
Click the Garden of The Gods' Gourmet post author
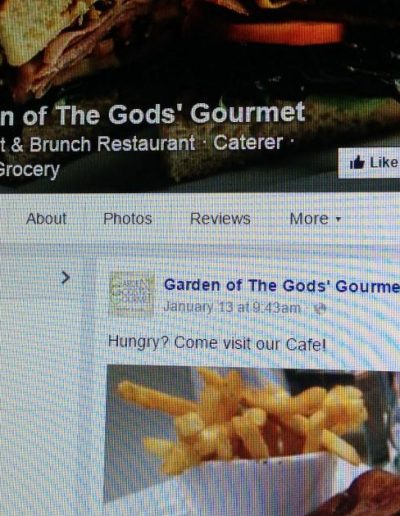click(x=282, y=286)
